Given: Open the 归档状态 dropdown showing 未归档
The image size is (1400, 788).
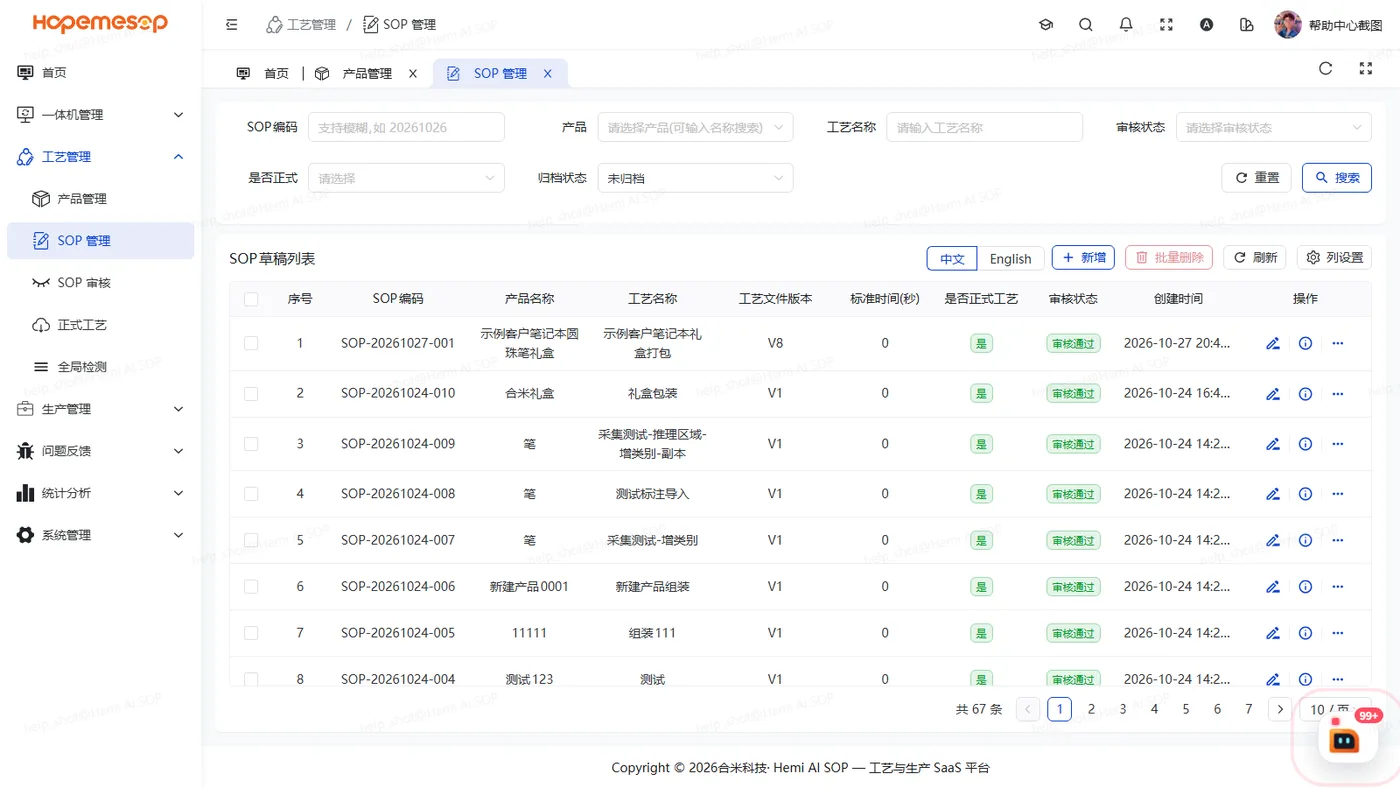Looking at the screenshot, I should click(x=695, y=178).
